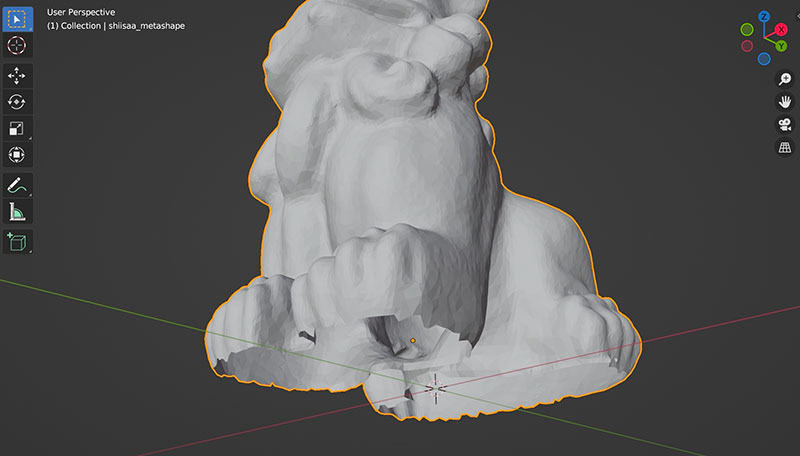The image size is (800, 456).
Task: Choose the Move tool
Action: click(x=17, y=76)
